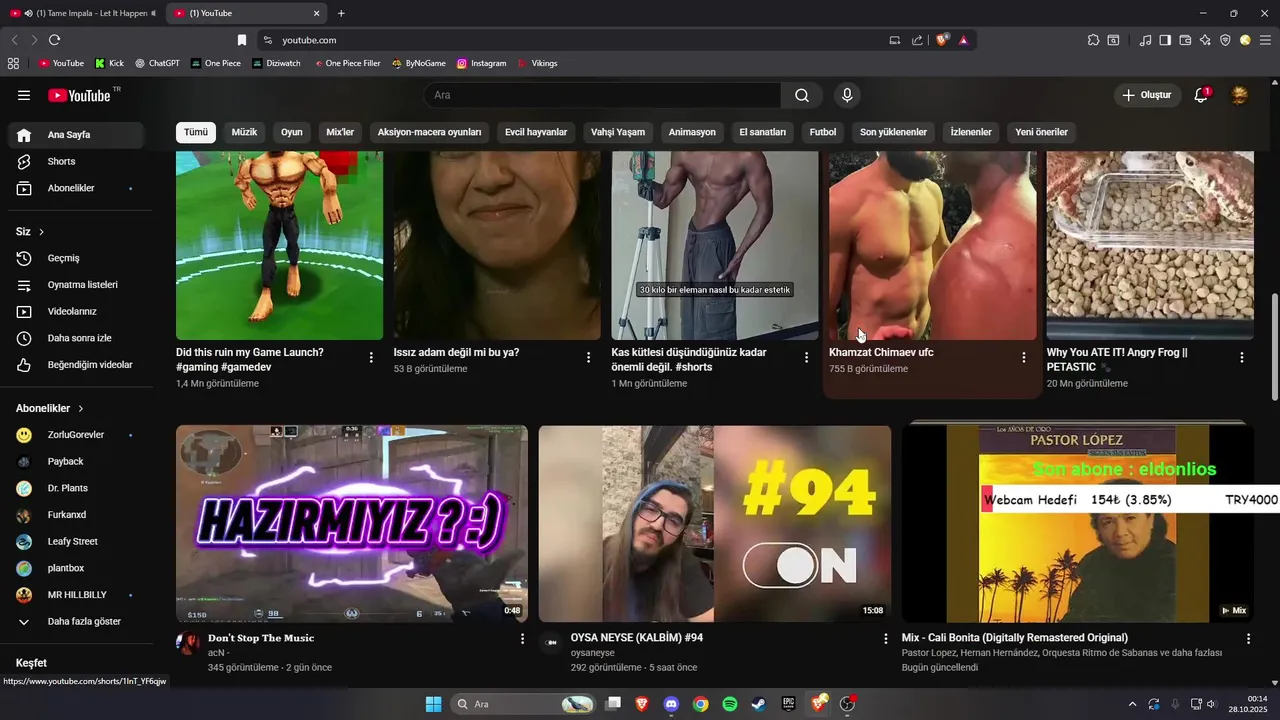Play the #94 ON video thumbnail

[x=715, y=524]
